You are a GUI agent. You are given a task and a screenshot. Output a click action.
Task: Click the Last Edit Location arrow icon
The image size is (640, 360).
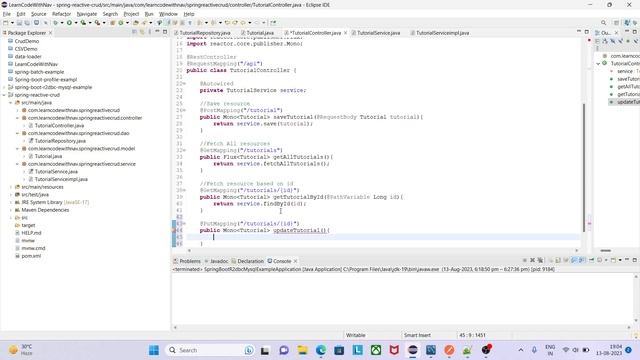click(x=227, y=23)
